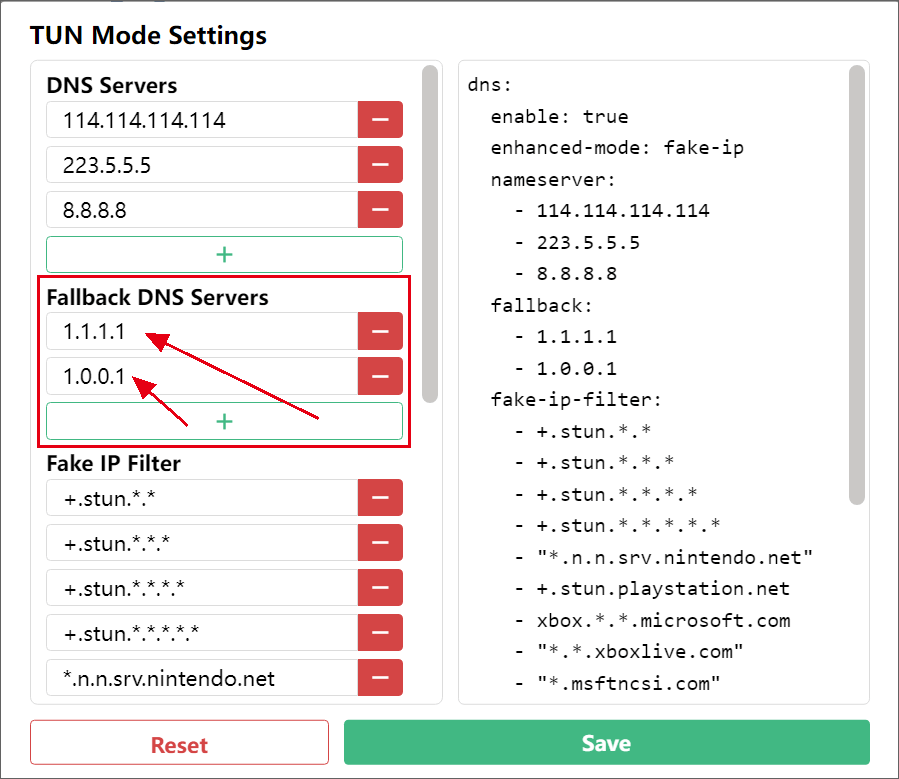Delete the +.stun.*.*.* filter entry

coord(380,542)
